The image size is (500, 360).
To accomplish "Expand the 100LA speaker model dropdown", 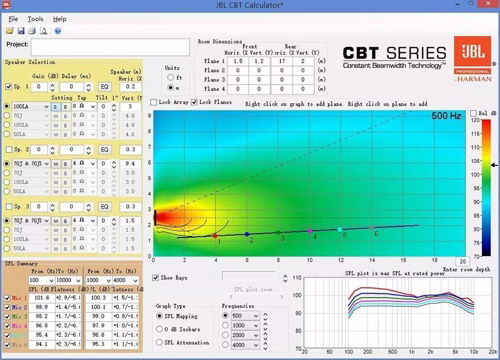I will pyautogui.click(x=31, y=106).
